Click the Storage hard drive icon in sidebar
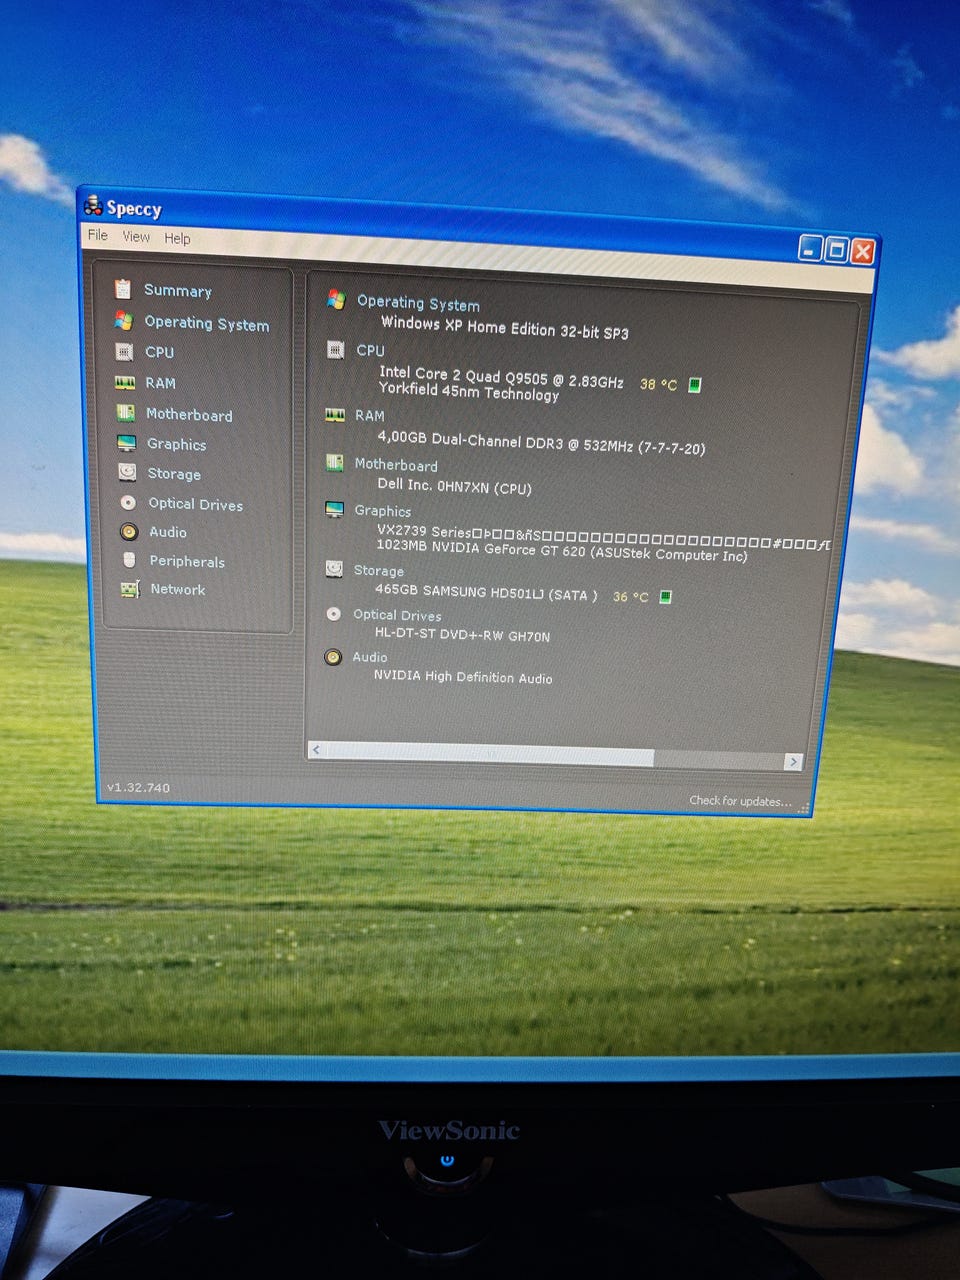 127,472
